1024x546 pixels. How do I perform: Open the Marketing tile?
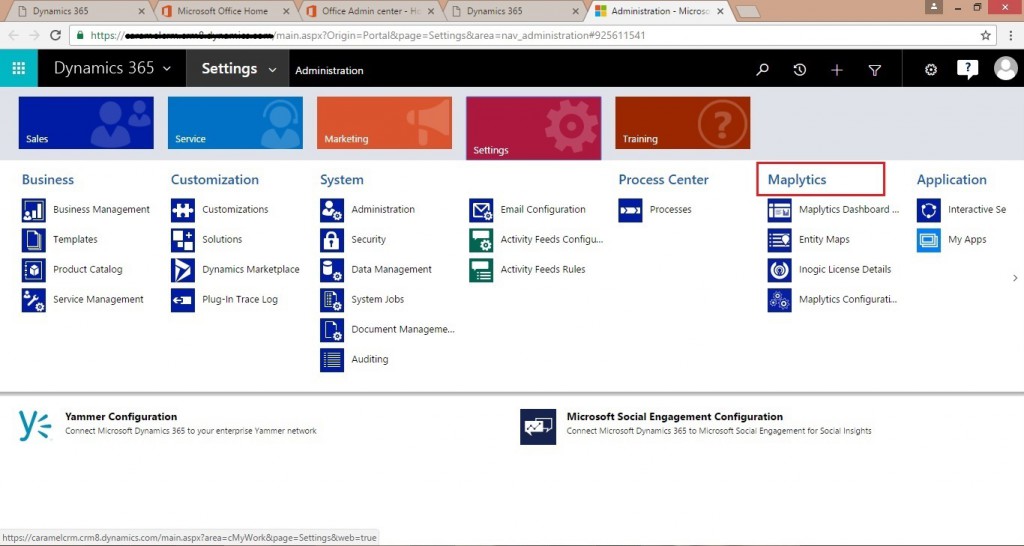(x=385, y=123)
